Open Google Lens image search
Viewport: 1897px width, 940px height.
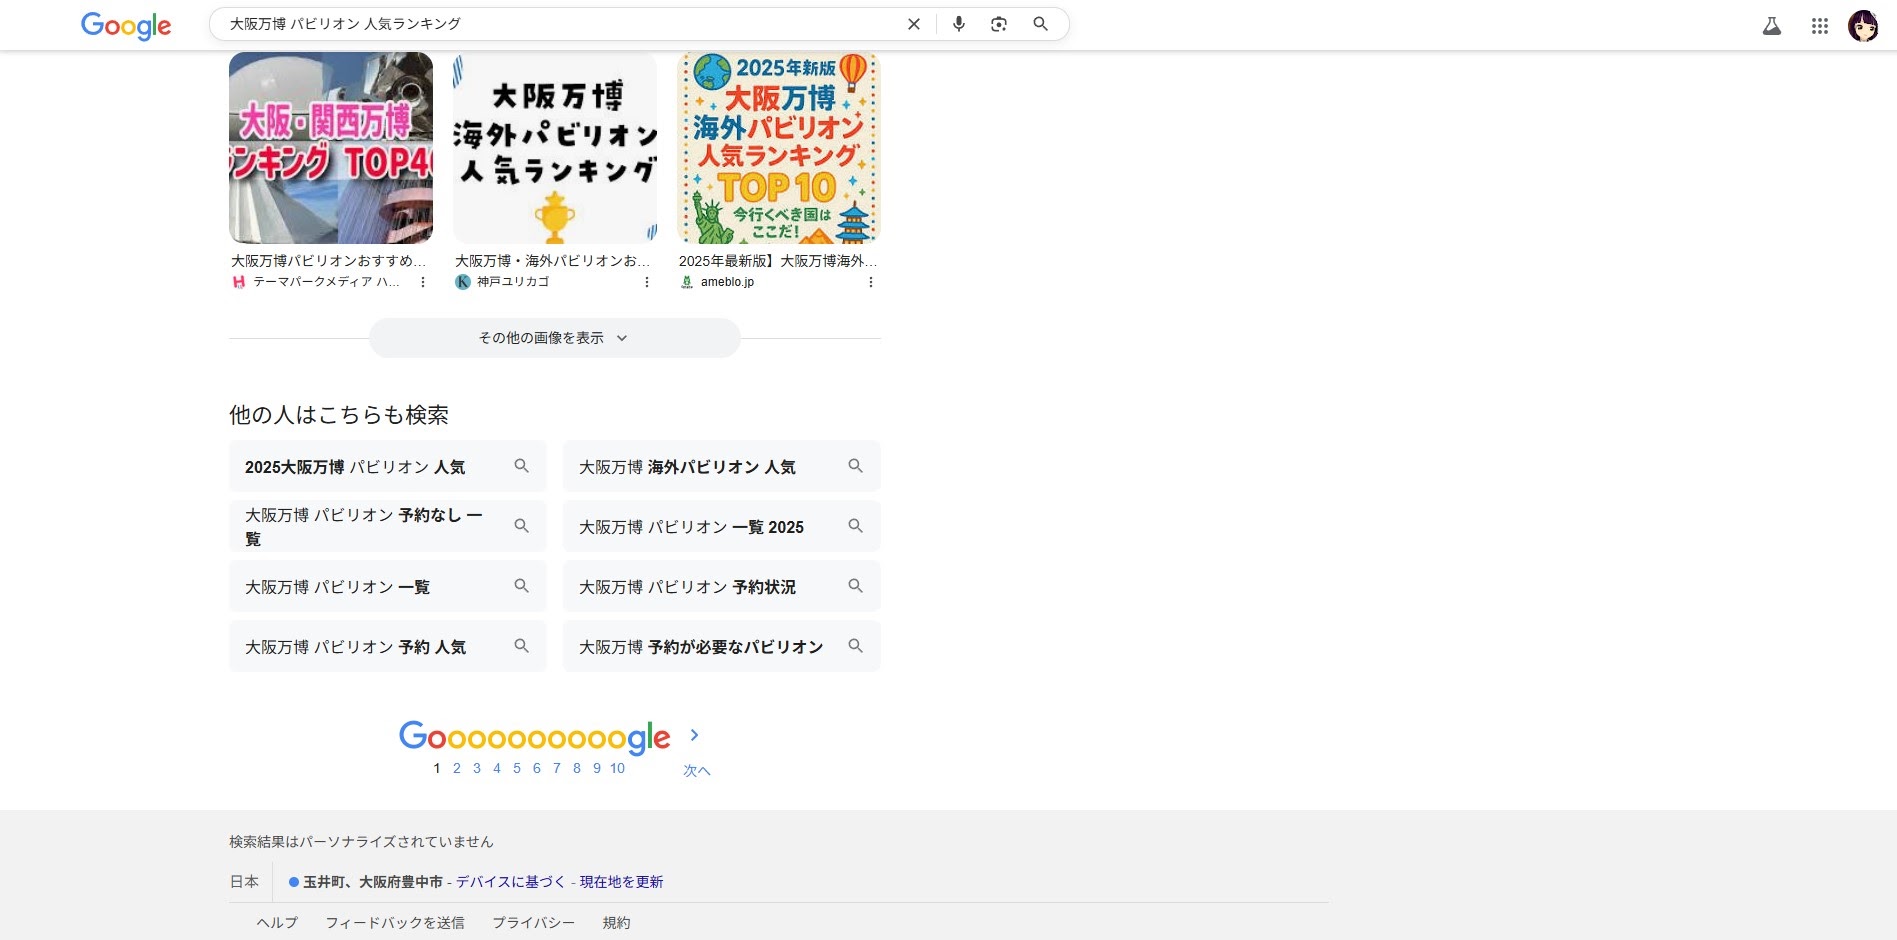(998, 24)
